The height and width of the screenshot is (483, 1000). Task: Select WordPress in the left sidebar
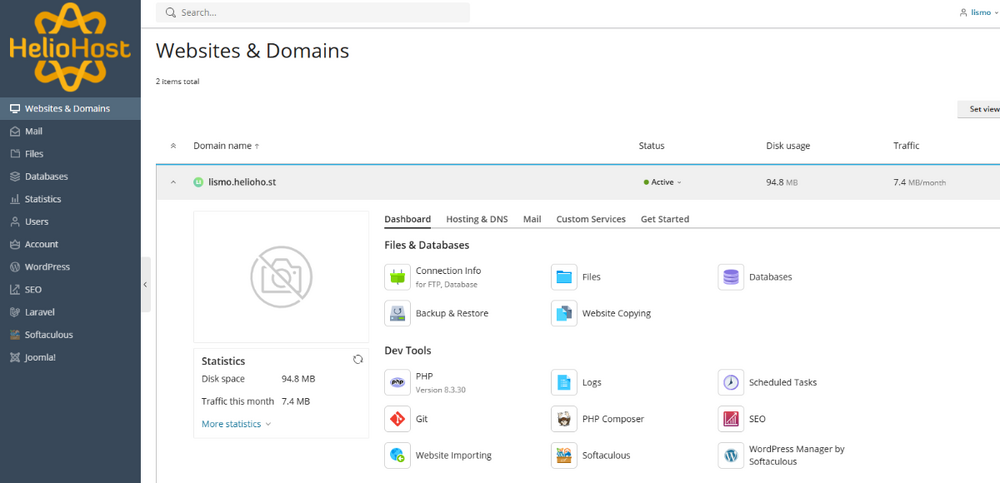point(47,267)
